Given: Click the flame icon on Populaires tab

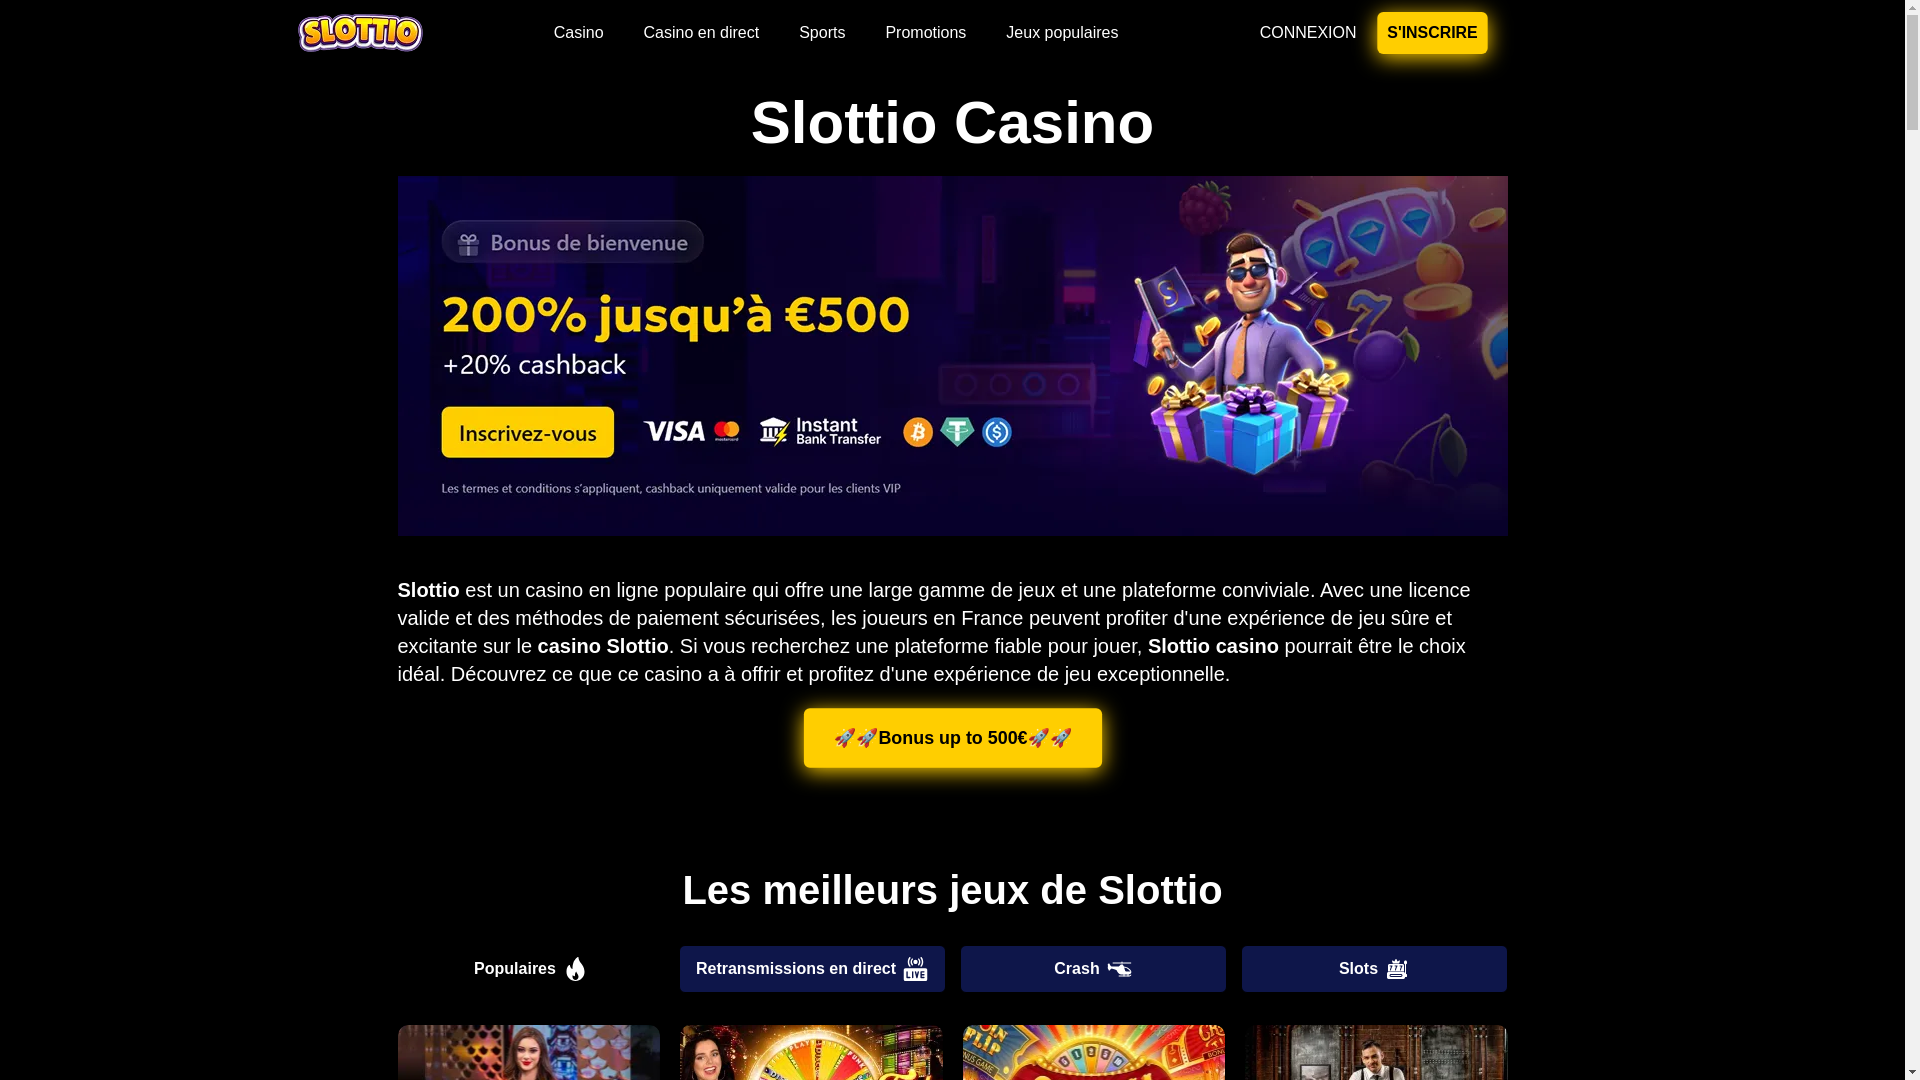Looking at the screenshot, I should (575, 969).
